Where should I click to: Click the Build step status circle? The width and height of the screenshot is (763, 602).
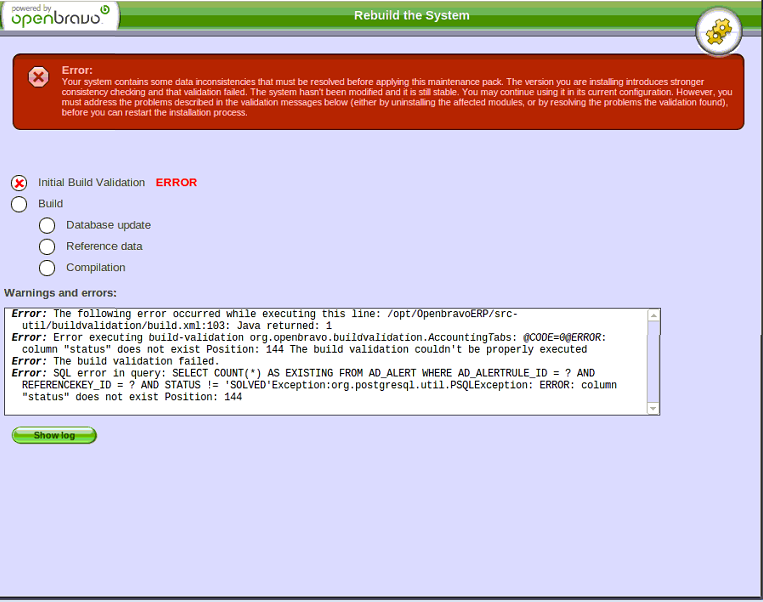click(19, 204)
